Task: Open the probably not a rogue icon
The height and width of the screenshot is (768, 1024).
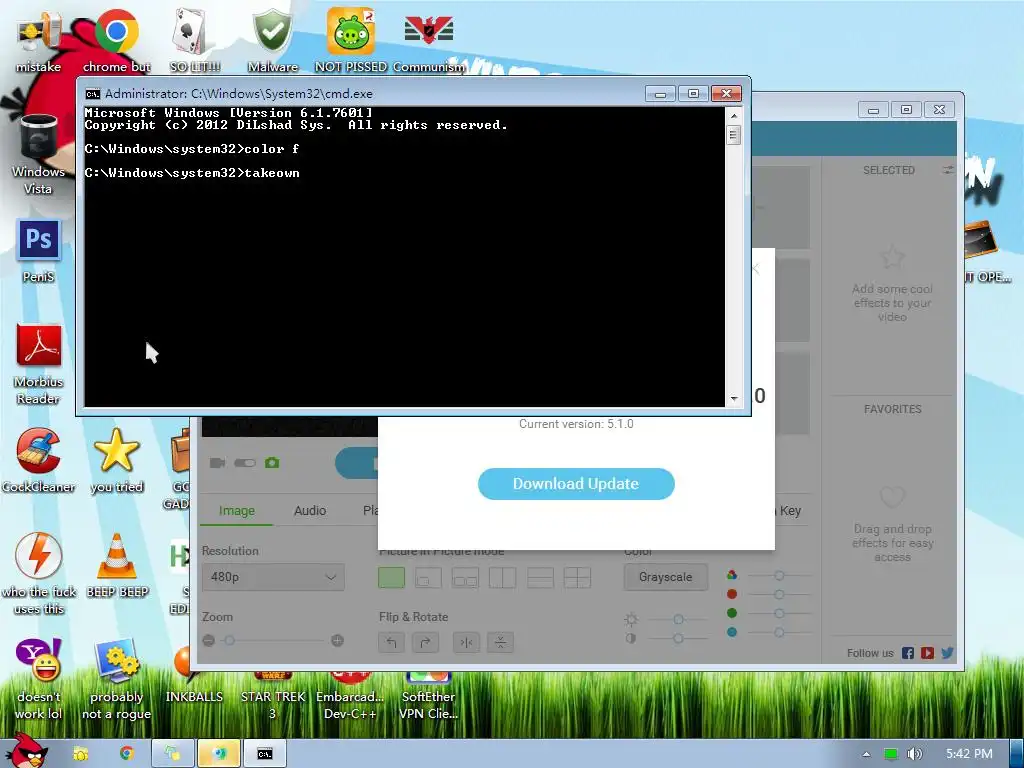Action: (116, 679)
